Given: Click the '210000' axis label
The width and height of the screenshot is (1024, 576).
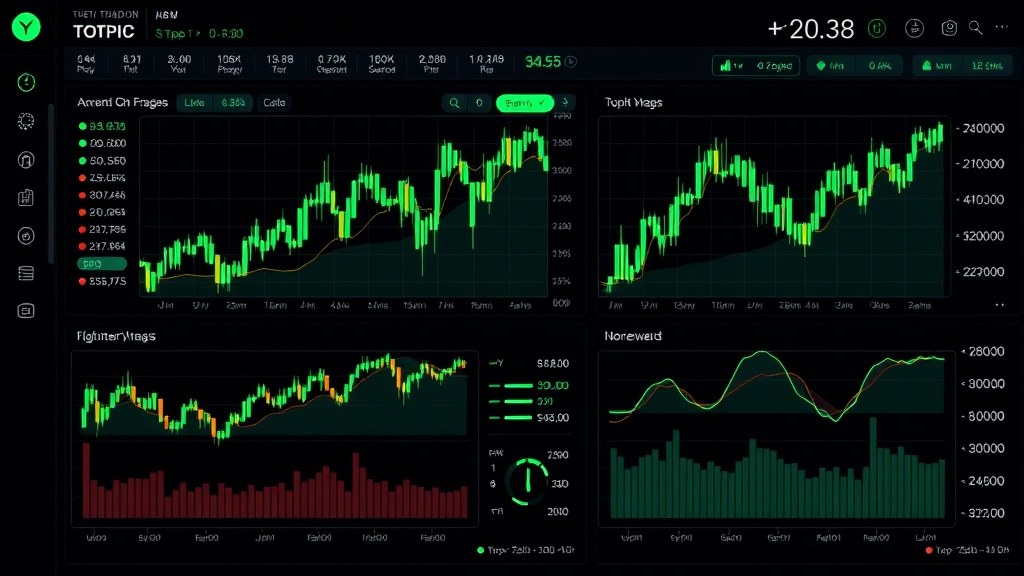Looking at the screenshot, I should 983,163.
